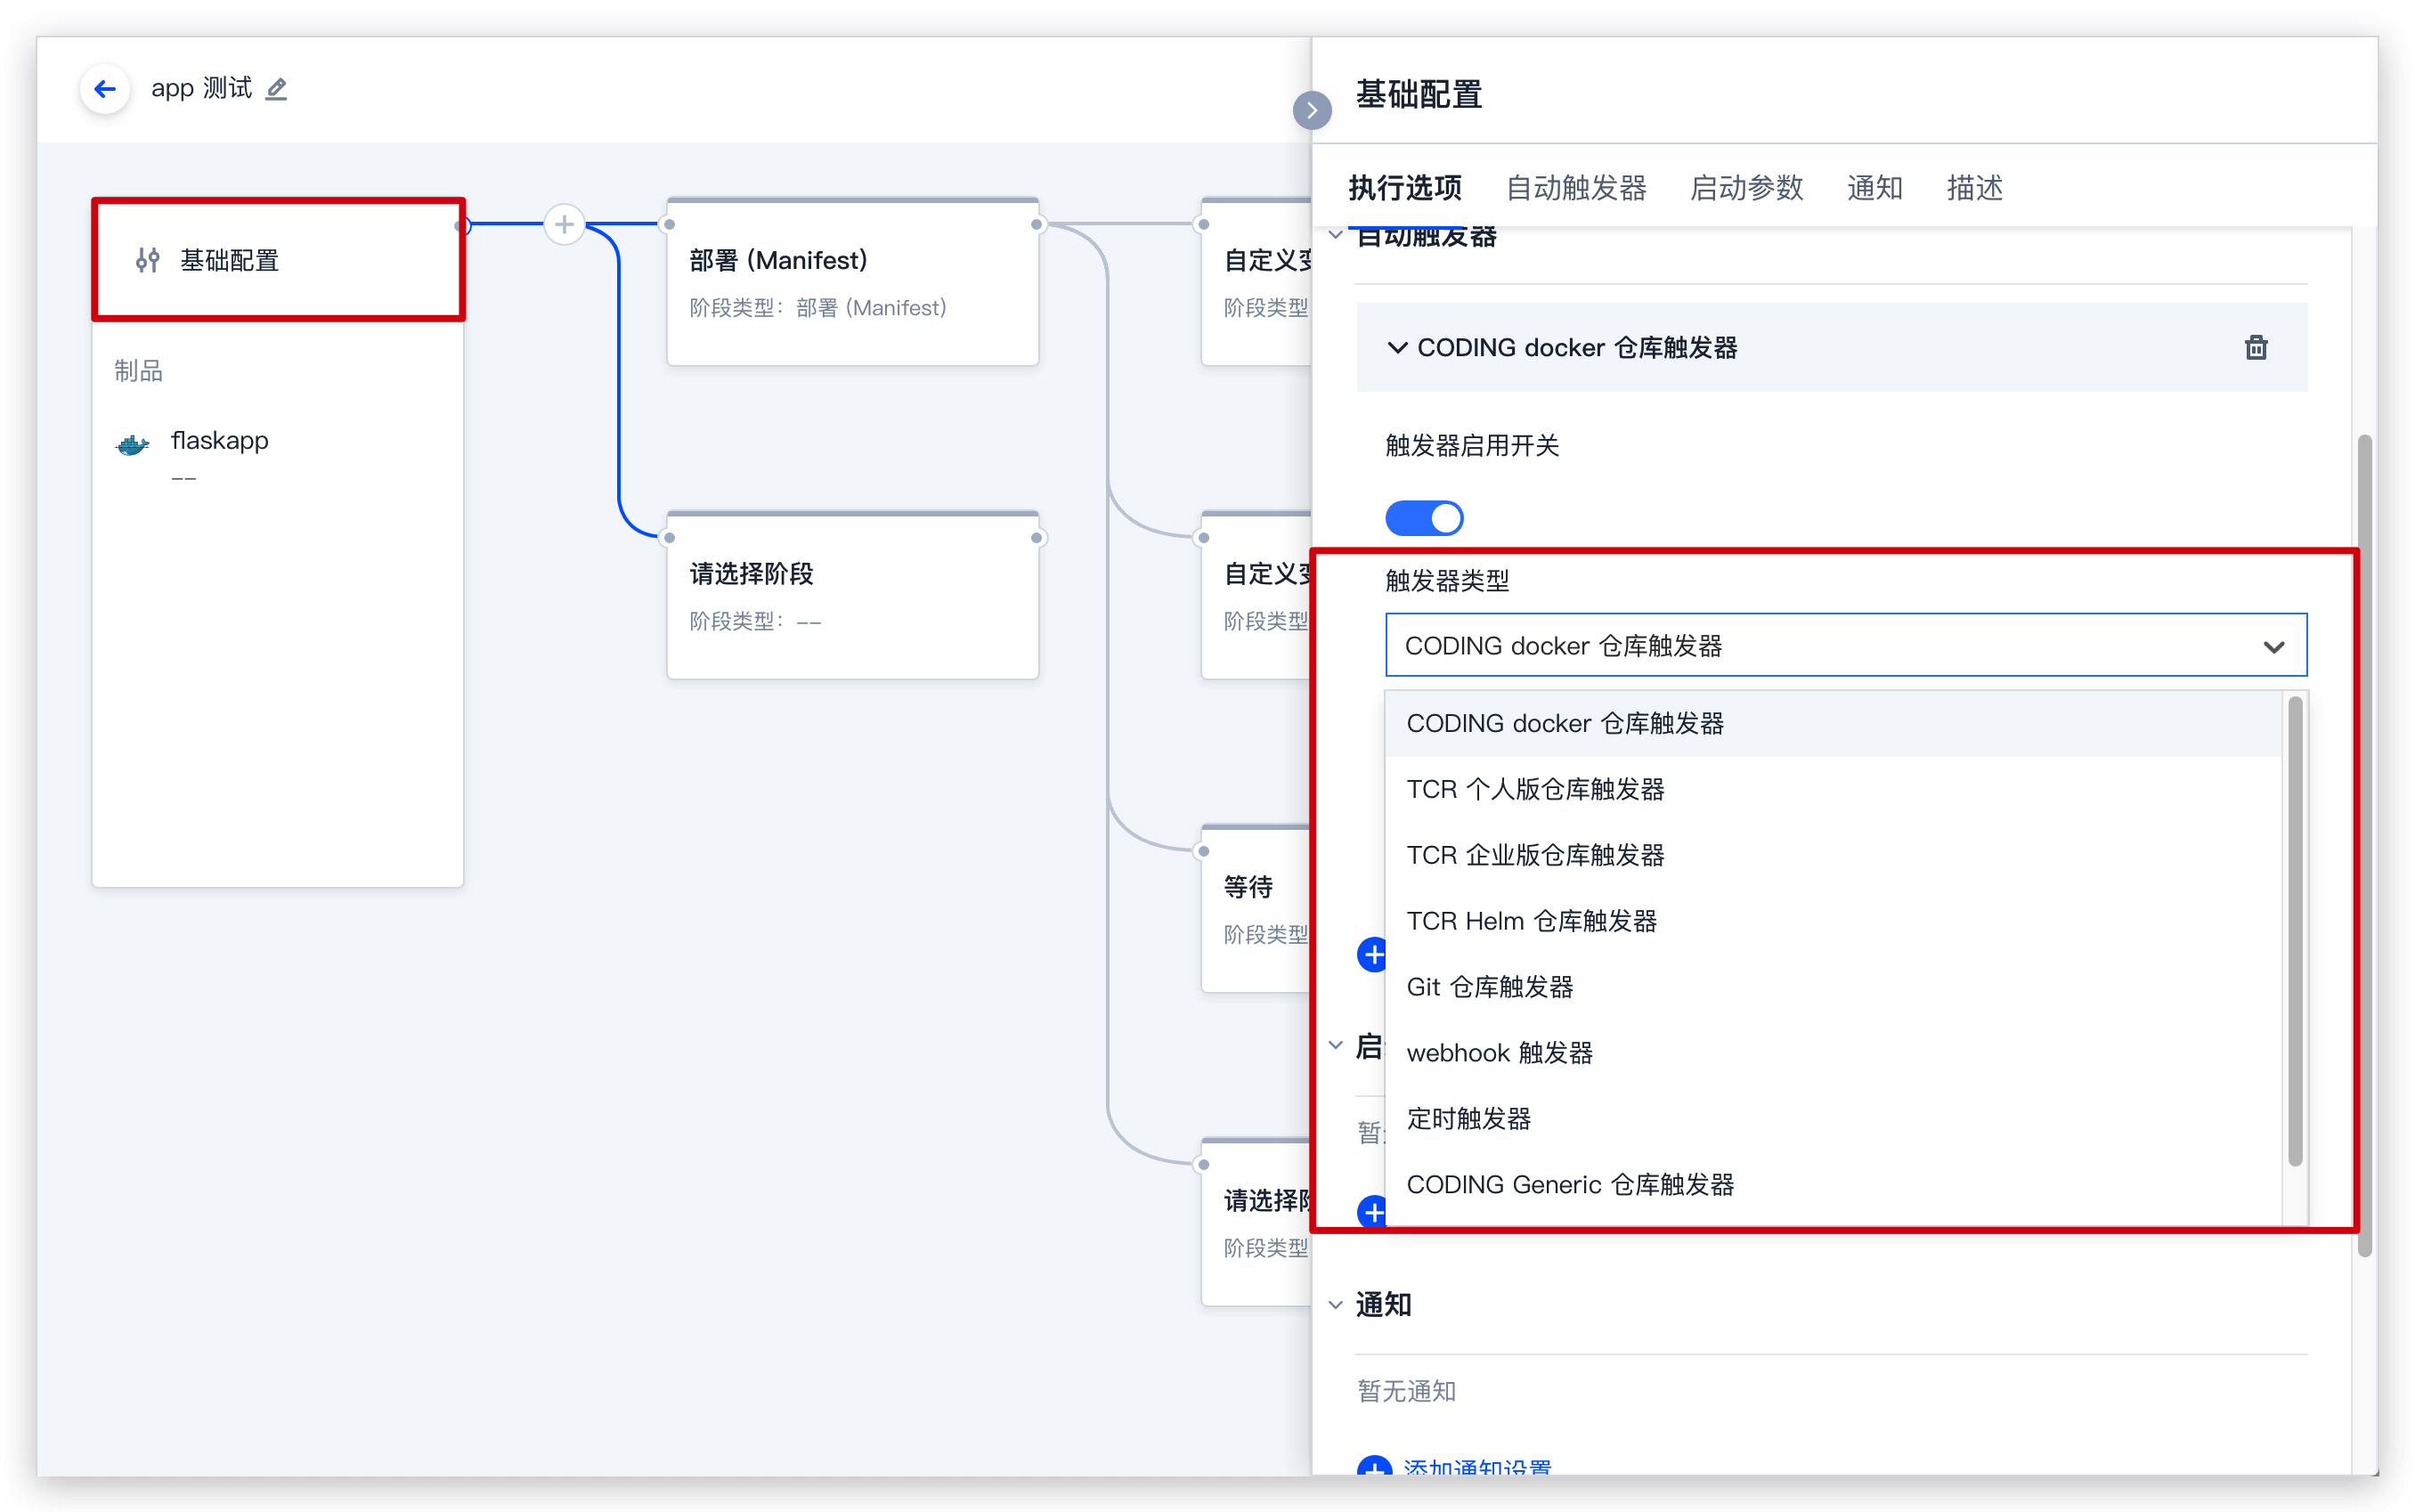The height and width of the screenshot is (1512, 2415).
Task: Click the flaskapp docker icon
Action: click(133, 444)
